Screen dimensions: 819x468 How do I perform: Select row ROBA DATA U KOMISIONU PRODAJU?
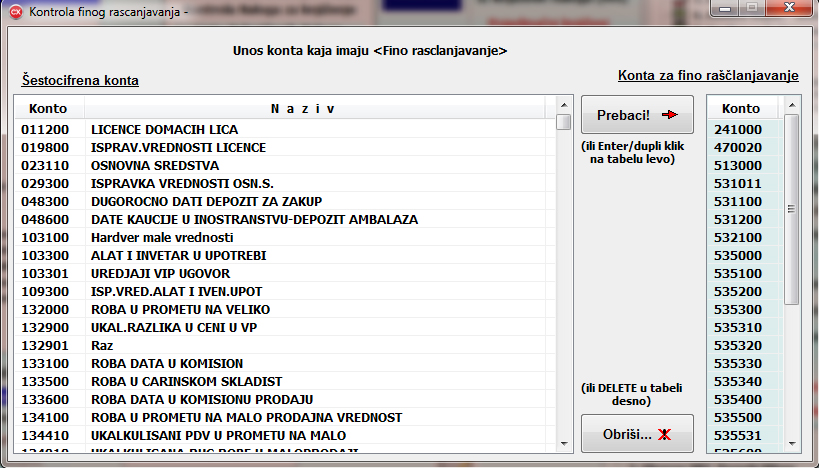pyautogui.click(x=285, y=400)
